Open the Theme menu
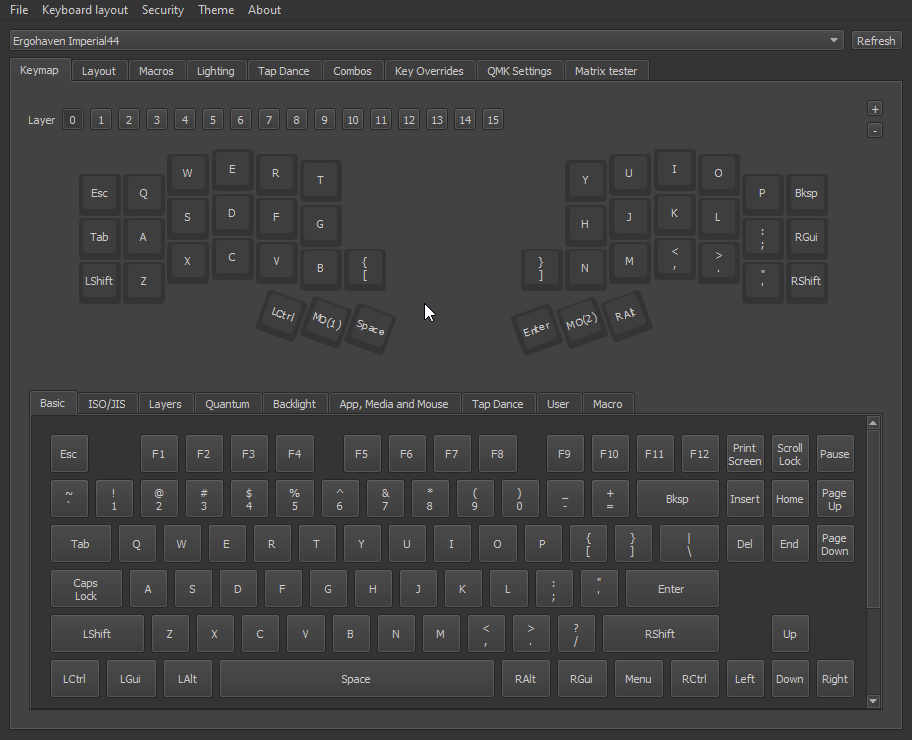The height and width of the screenshot is (740, 912). (x=216, y=10)
